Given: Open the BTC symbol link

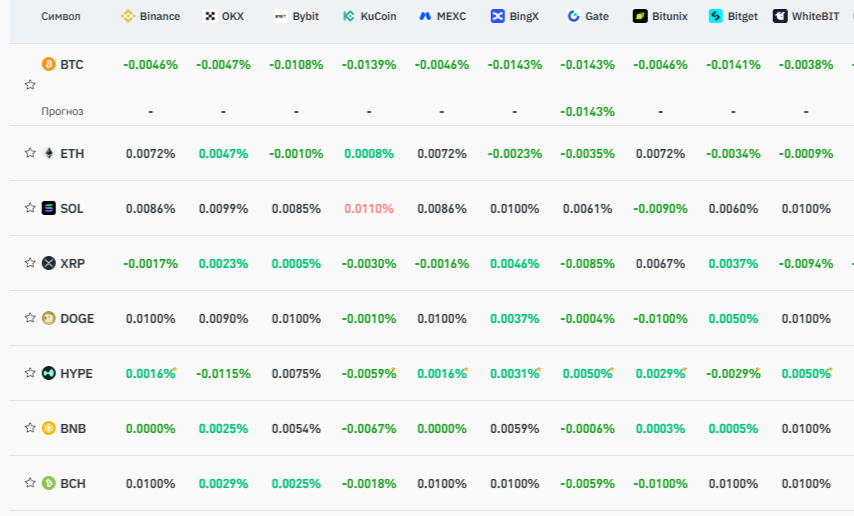Looking at the screenshot, I should pos(71,64).
